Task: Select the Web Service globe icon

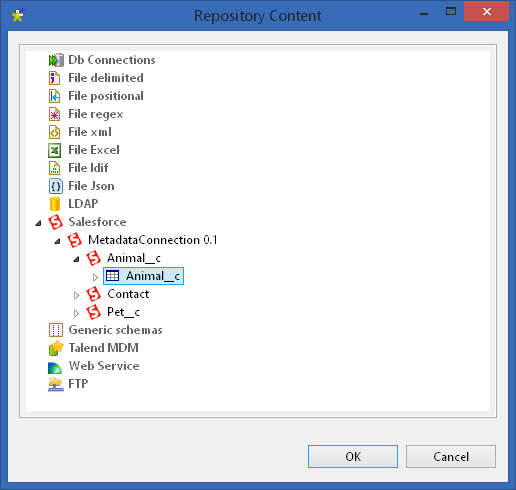Action: 55,367
